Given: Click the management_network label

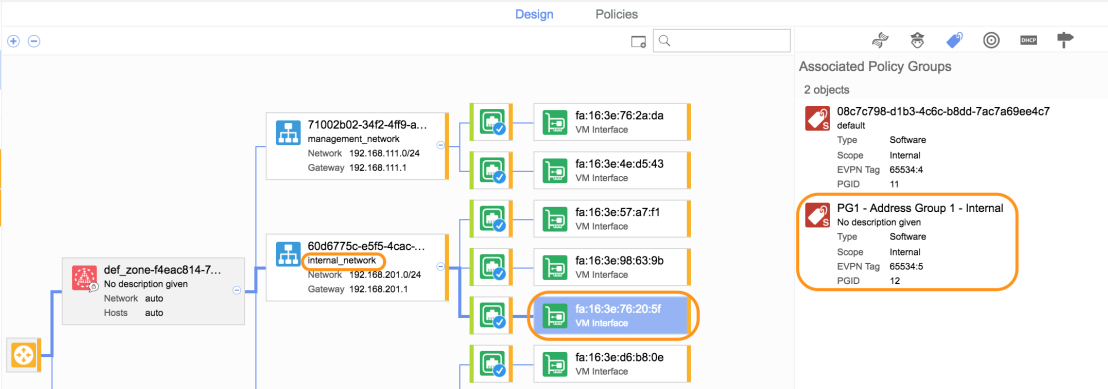Looking at the screenshot, I should pos(353,139).
